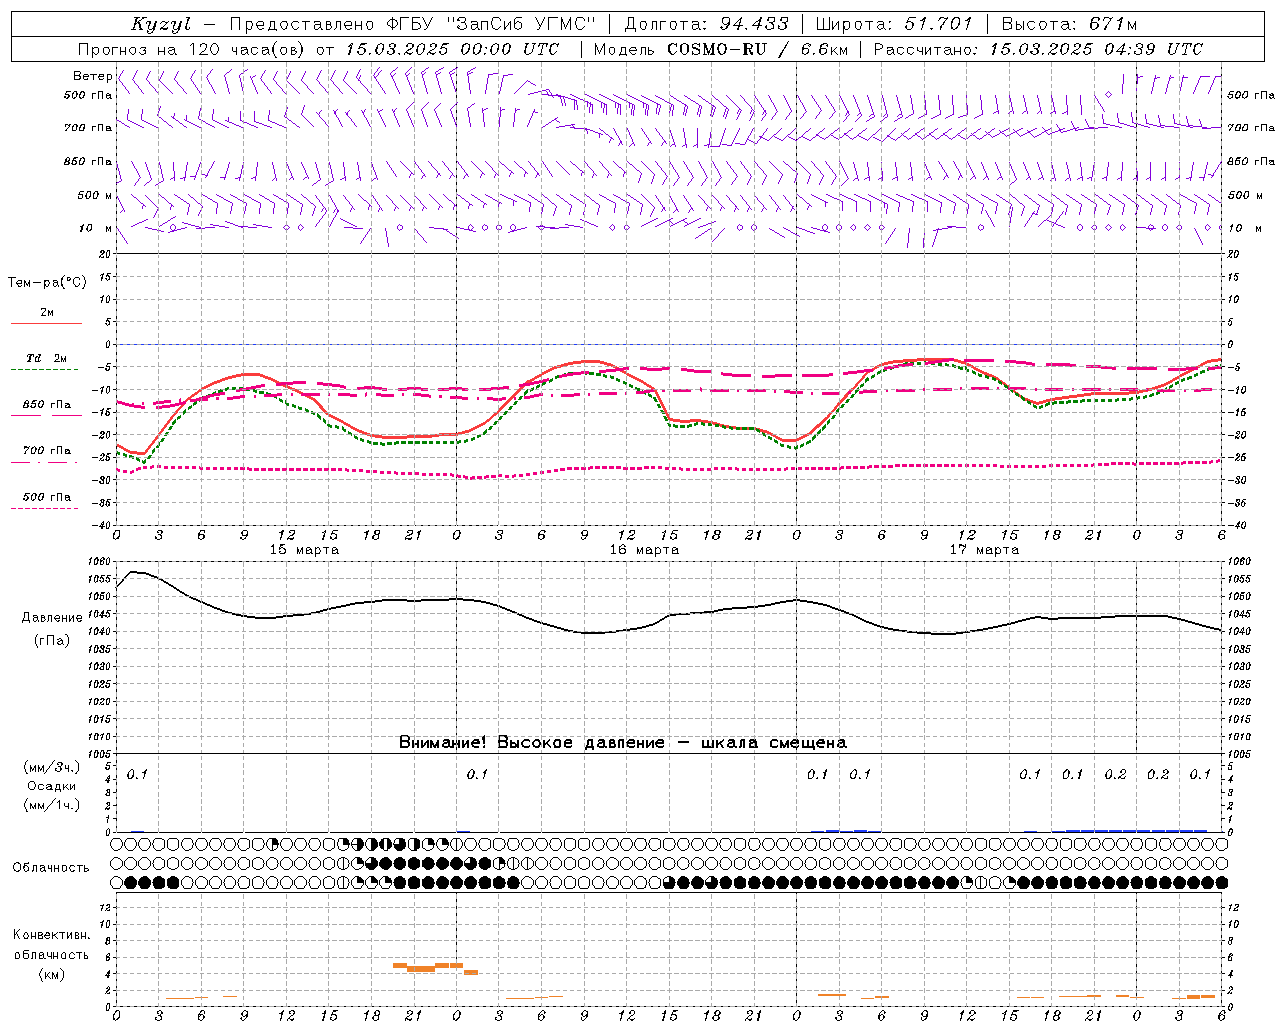Click the pressure unit label (гПа)
1280x1024 pixels.
[52, 640]
